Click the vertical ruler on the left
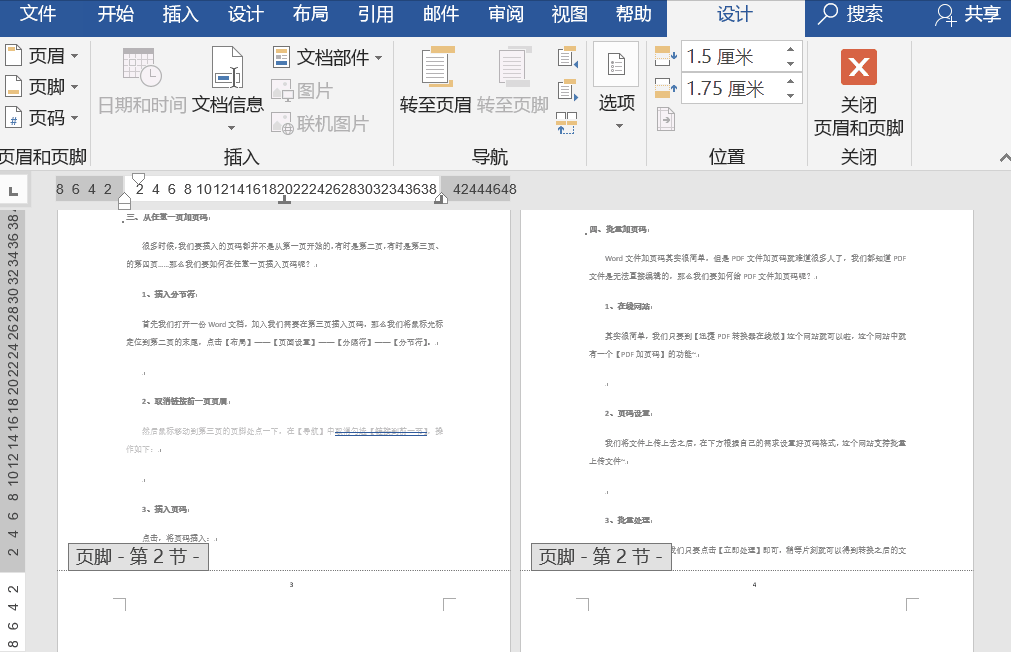Image resolution: width=1011 pixels, height=652 pixels. pos(12,429)
